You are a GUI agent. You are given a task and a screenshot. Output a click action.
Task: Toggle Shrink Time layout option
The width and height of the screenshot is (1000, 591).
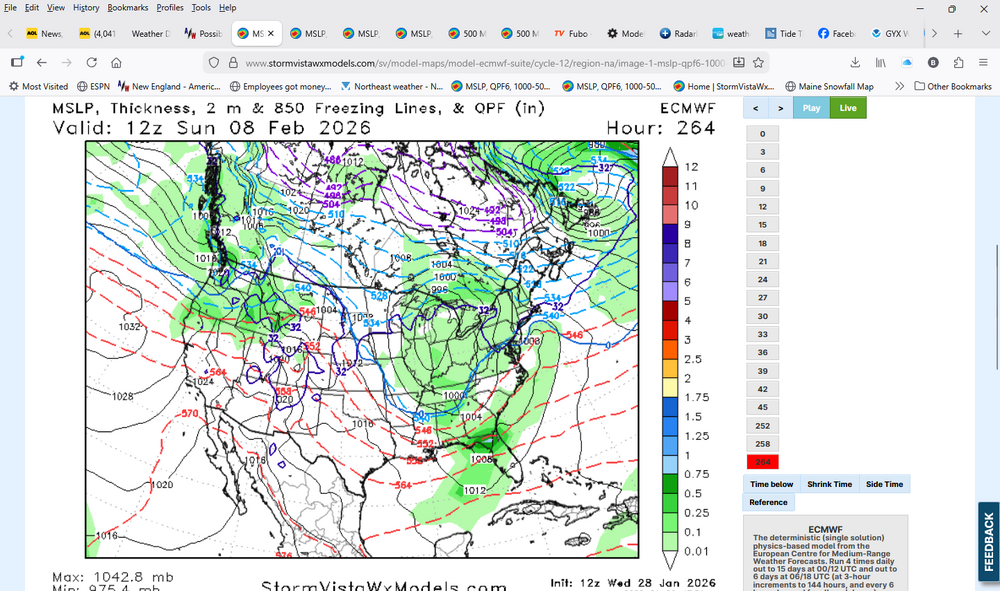click(830, 484)
